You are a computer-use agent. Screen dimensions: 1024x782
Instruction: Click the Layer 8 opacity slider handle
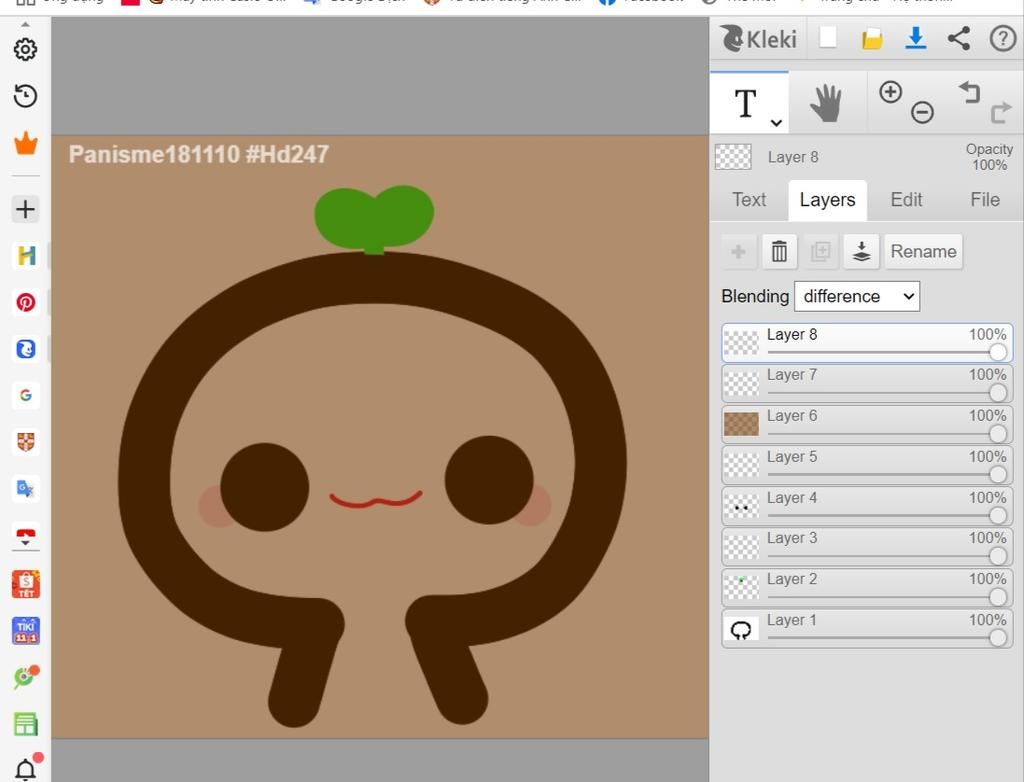[998, 352]
